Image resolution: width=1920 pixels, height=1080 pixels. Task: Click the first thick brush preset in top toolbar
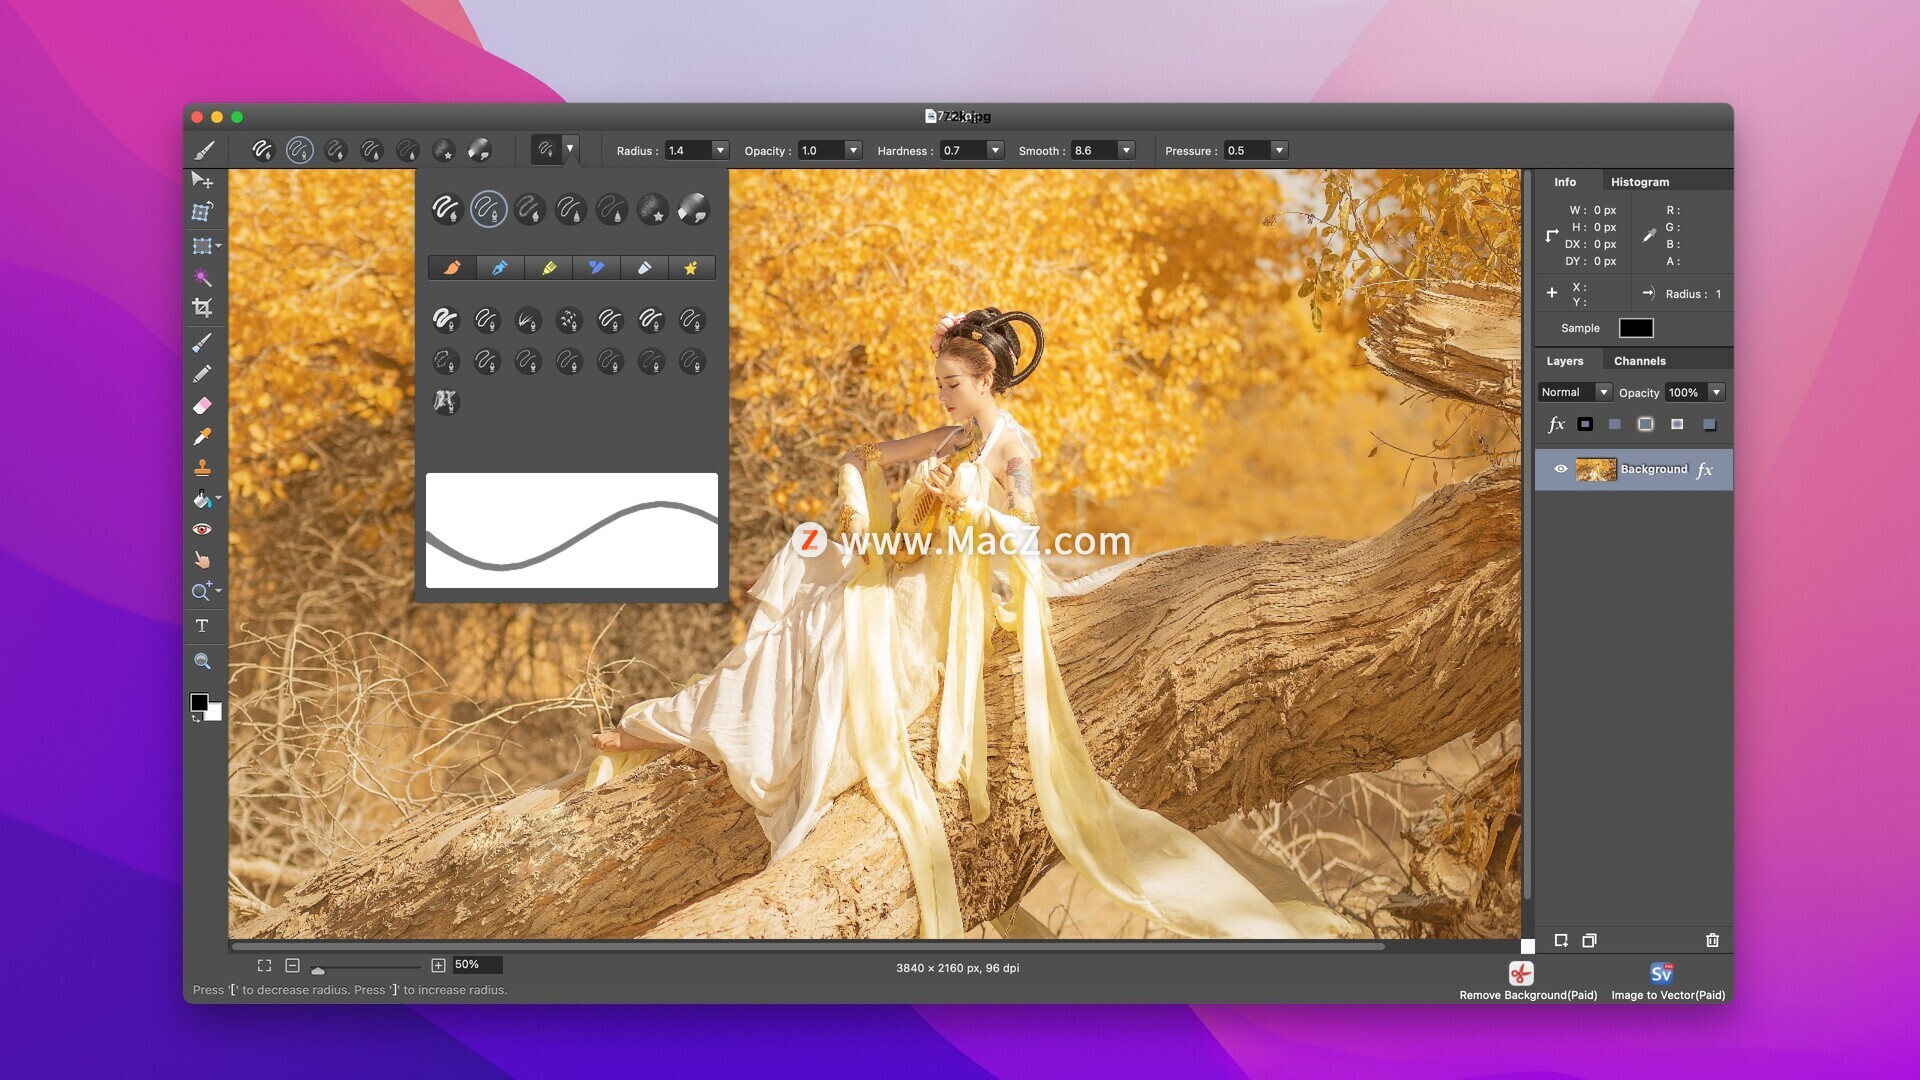click(262, 150)
